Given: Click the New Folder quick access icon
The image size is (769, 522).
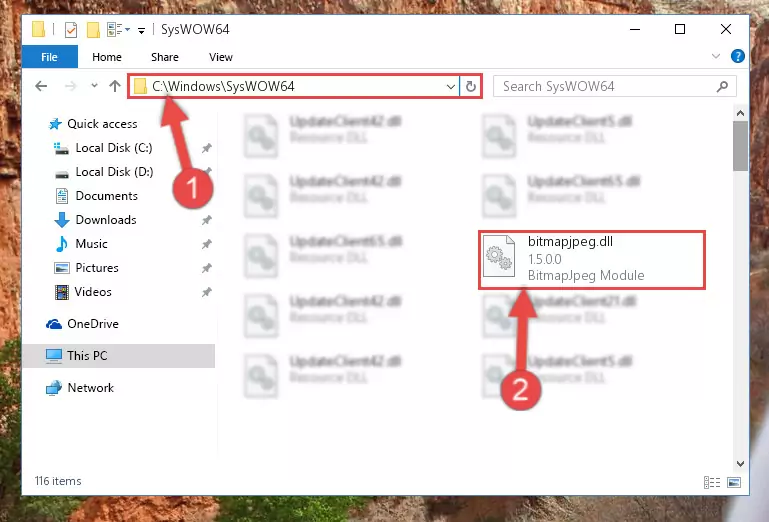Looking at the screenshot, I should (x=93, y=30).
